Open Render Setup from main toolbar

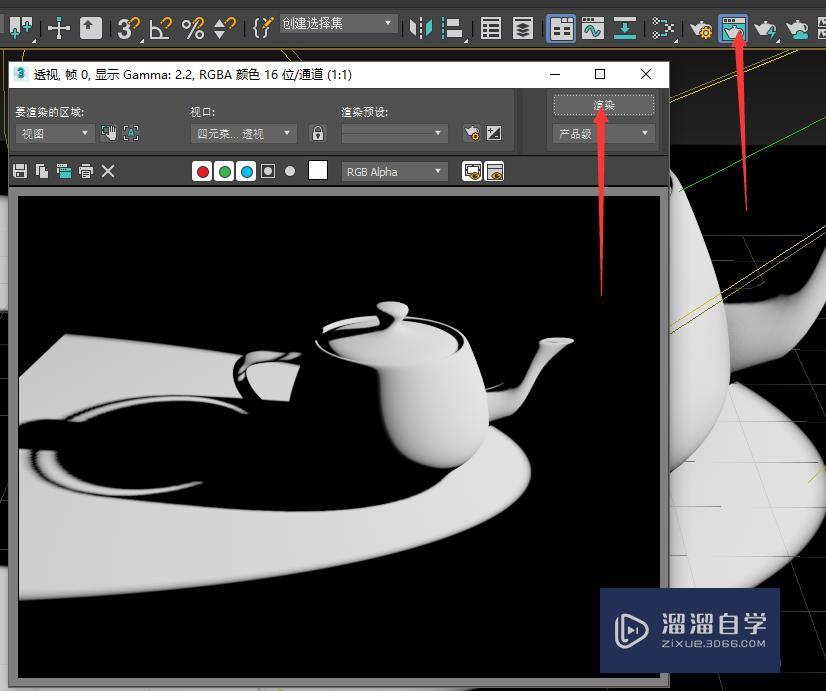[x=701, y=28]
